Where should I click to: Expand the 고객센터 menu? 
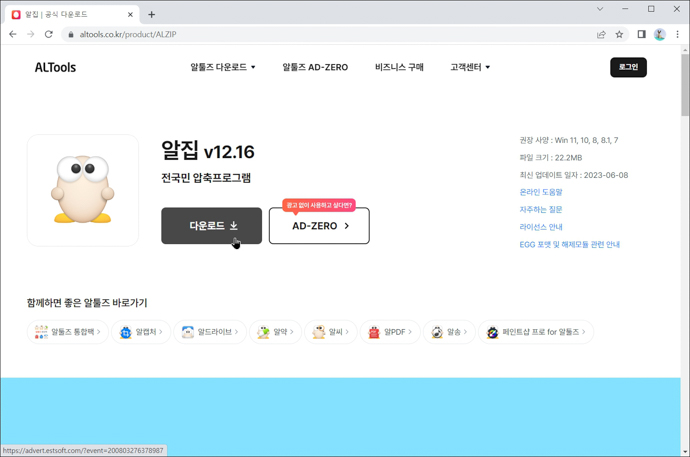pos(470,67)
